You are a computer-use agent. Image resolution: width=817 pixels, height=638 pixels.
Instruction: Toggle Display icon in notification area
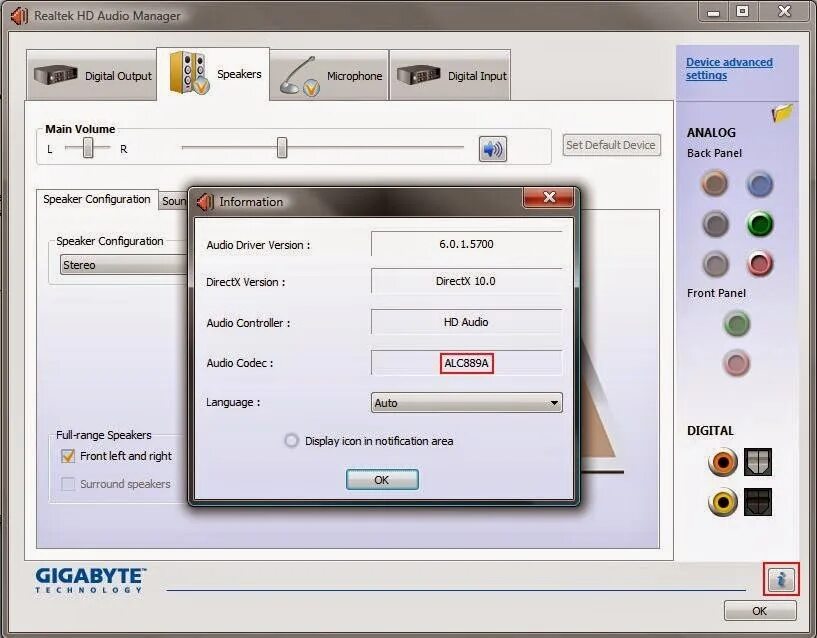291,441
